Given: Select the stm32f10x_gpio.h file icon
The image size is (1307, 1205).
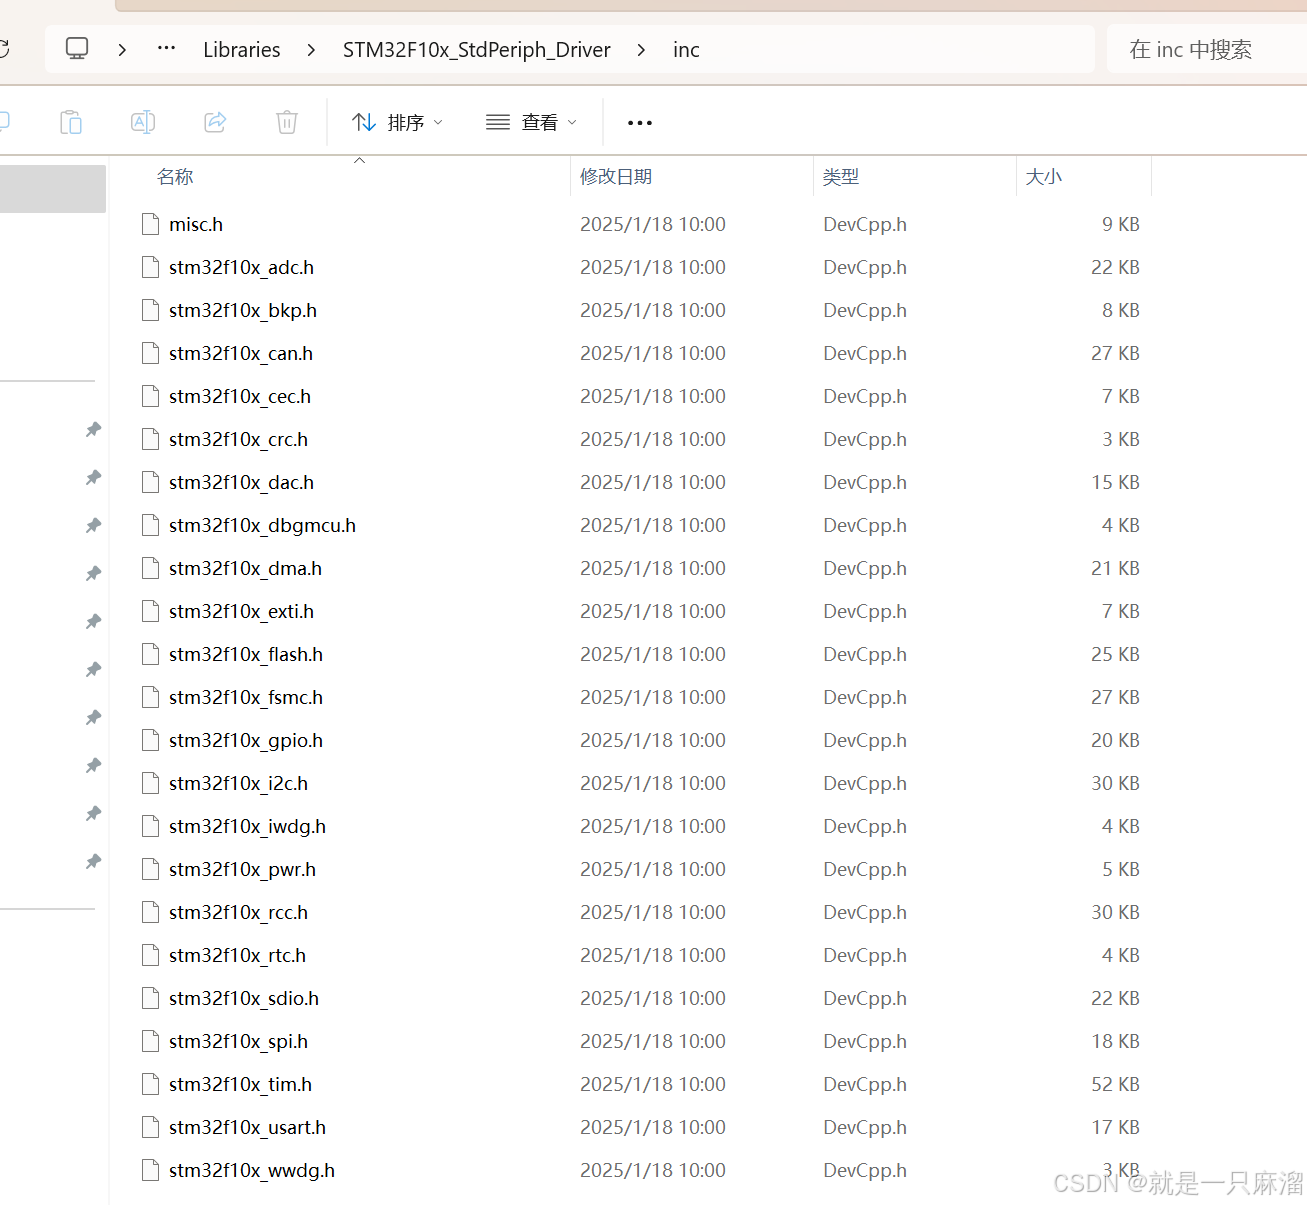Looking at the screenshot, I should coord(151,740).
